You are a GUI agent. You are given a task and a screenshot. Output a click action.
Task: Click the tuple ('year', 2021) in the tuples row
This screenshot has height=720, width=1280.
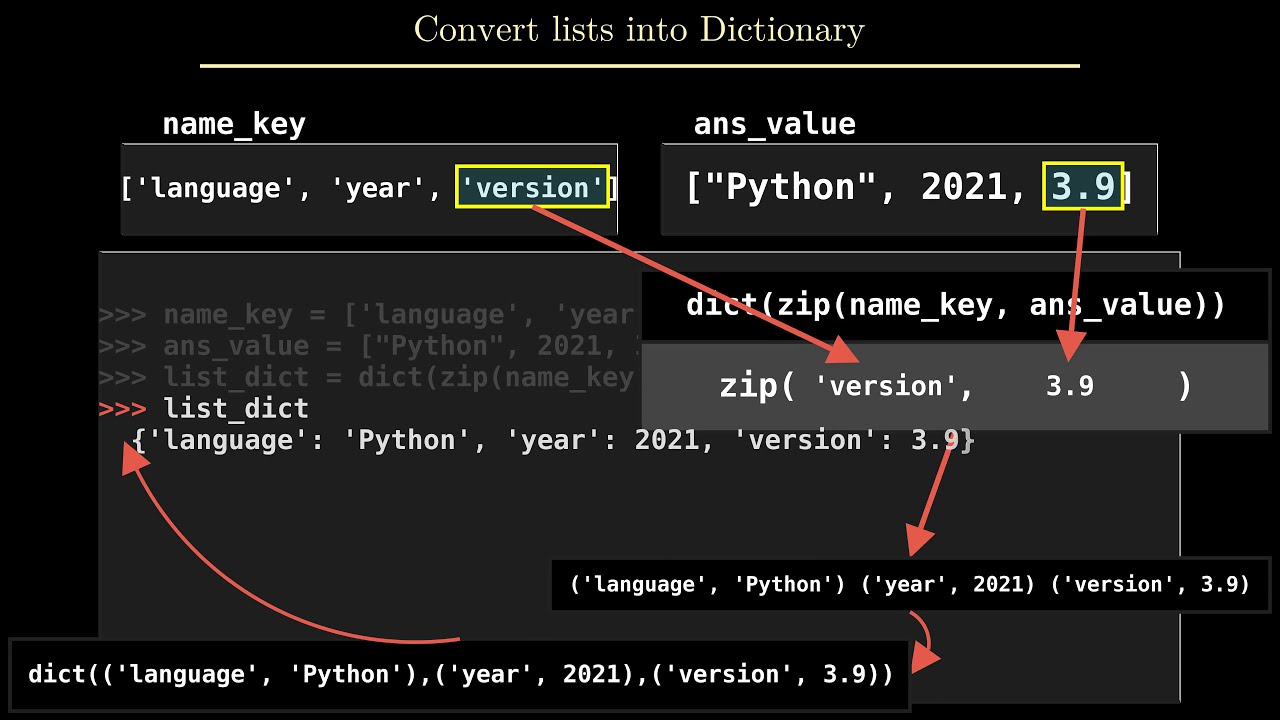(950, 584)
